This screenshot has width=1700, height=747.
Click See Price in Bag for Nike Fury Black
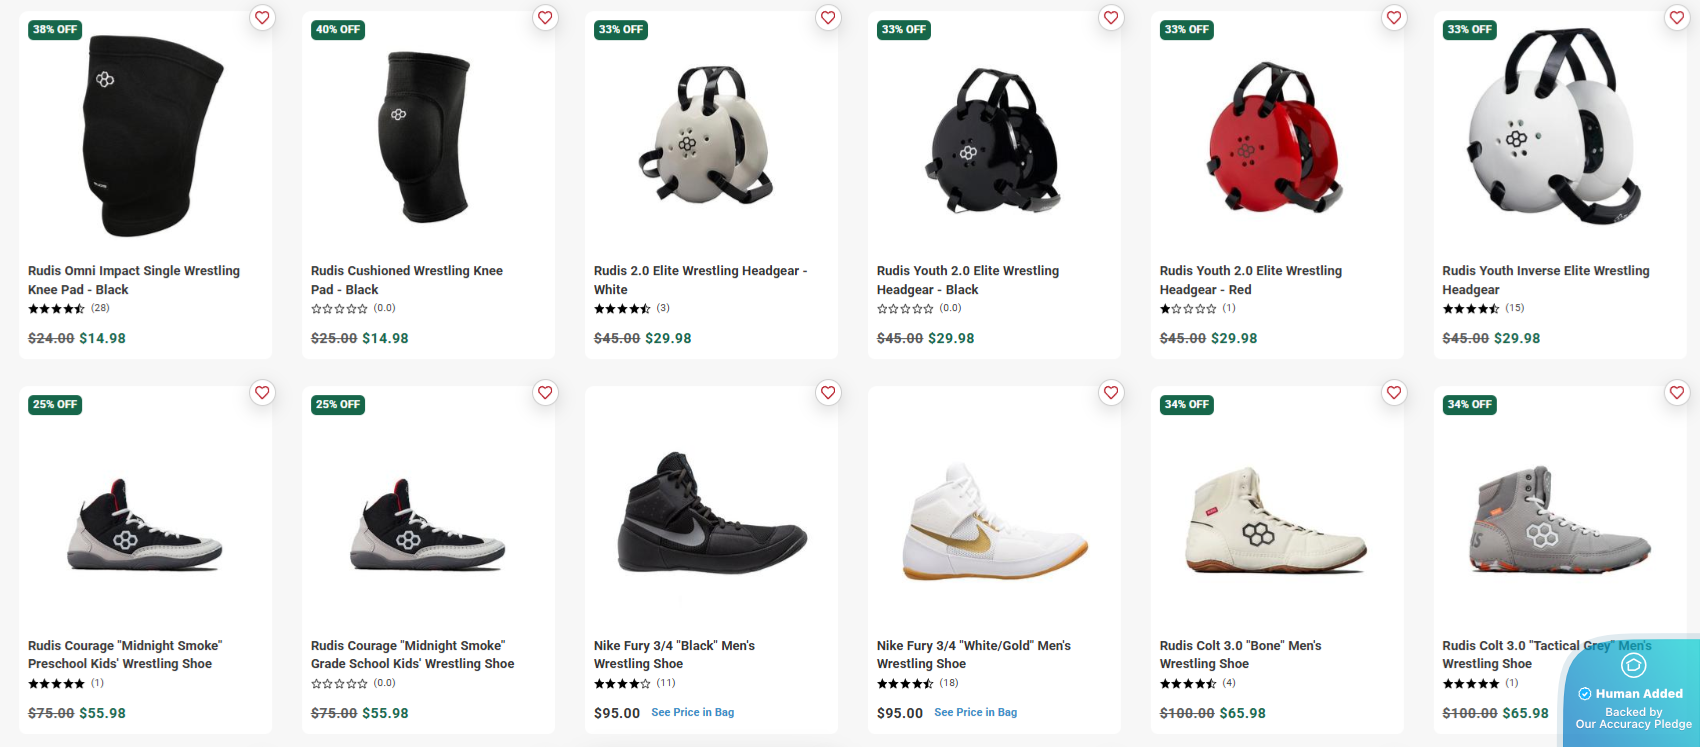[692, 713]
